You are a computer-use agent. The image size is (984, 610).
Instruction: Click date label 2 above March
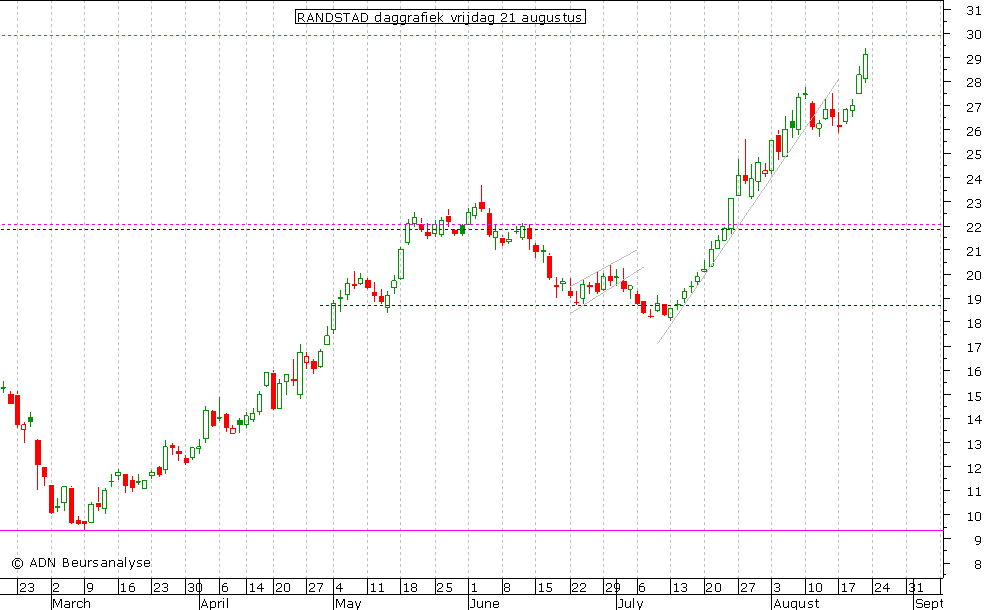[x=56, y=587]
